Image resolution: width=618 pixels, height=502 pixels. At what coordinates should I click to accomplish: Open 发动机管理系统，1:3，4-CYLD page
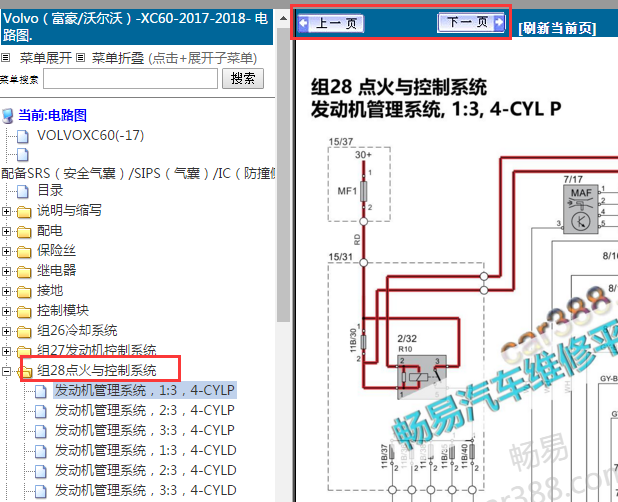pos(146,450)
